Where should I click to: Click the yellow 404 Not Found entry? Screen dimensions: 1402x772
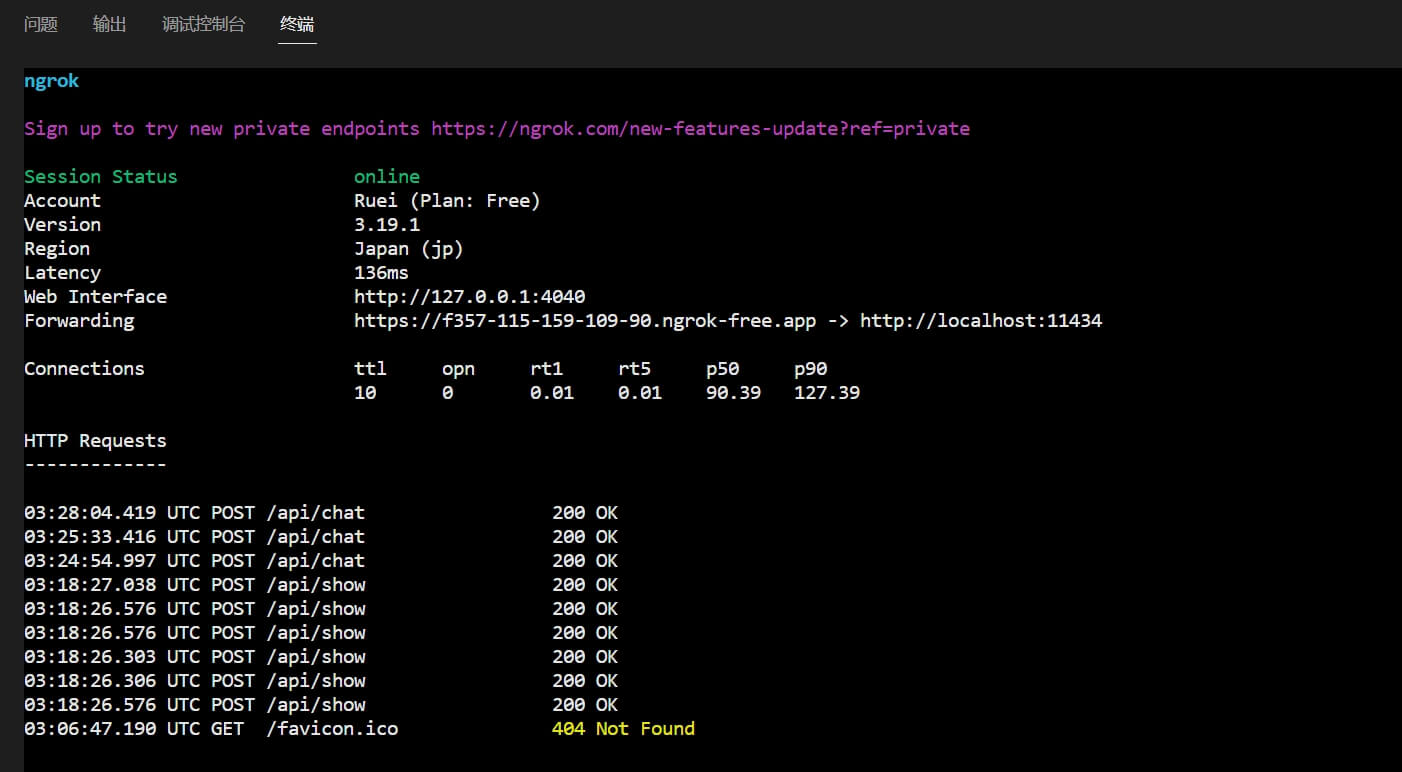pyautogui.click(x=623, y=728)
